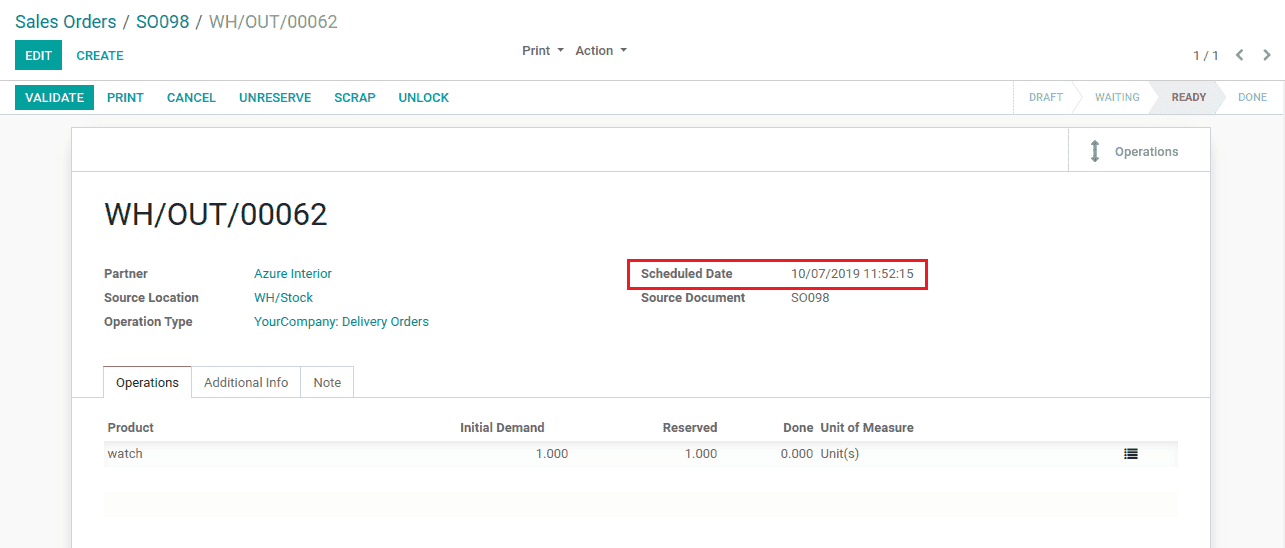Click the Scheduled Date value 10/07/2019 11:52:15
1285x548 pixels.
tap(852, 274)
